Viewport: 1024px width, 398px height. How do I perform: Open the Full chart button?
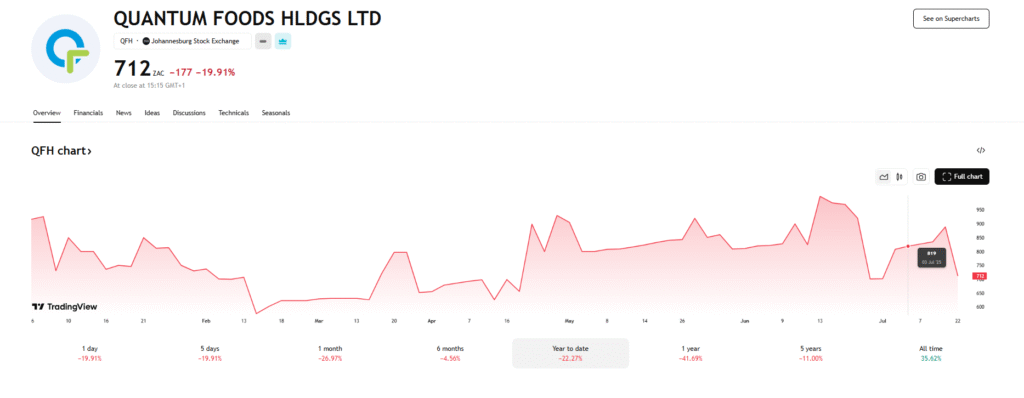[962, 176]
